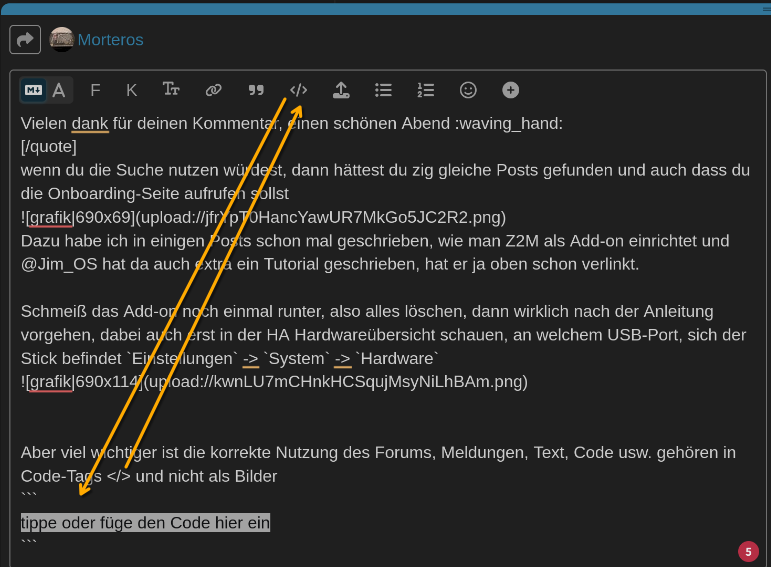Insert a bulleted list
The width and height of the screenshot is (771, 567).
[x=383, y=90]
